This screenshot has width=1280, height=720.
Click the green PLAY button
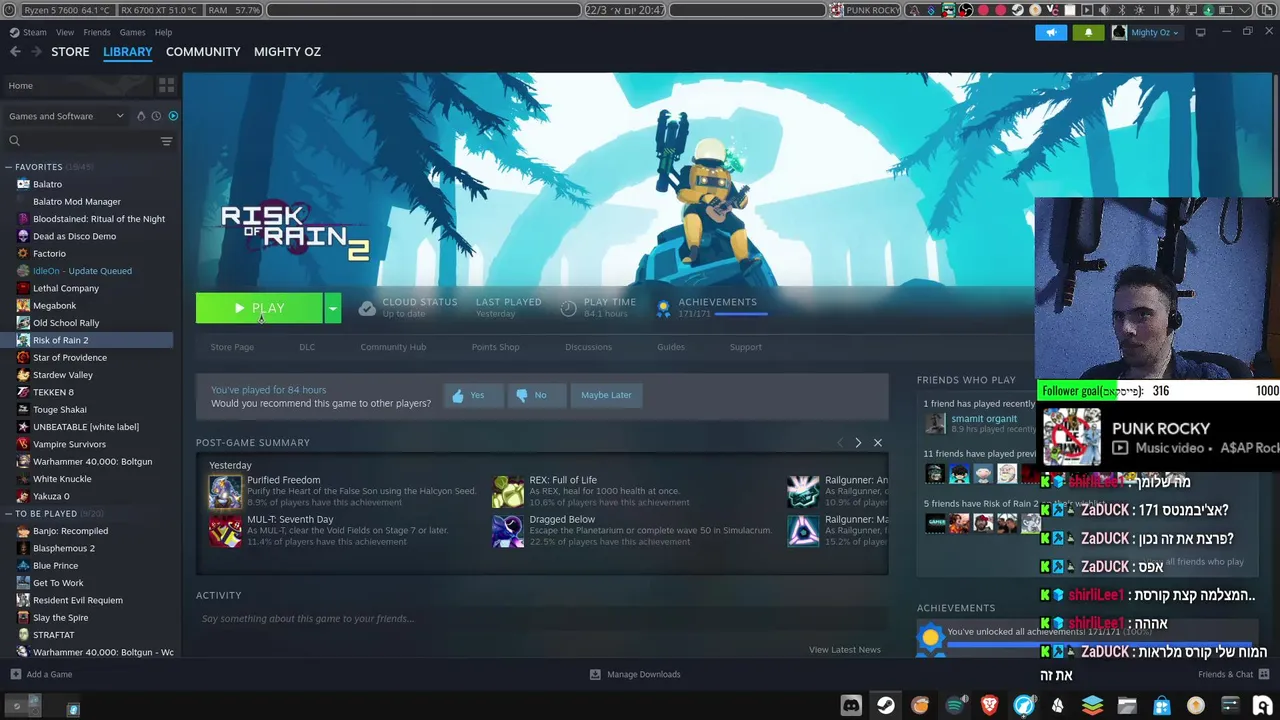[259, 308]
